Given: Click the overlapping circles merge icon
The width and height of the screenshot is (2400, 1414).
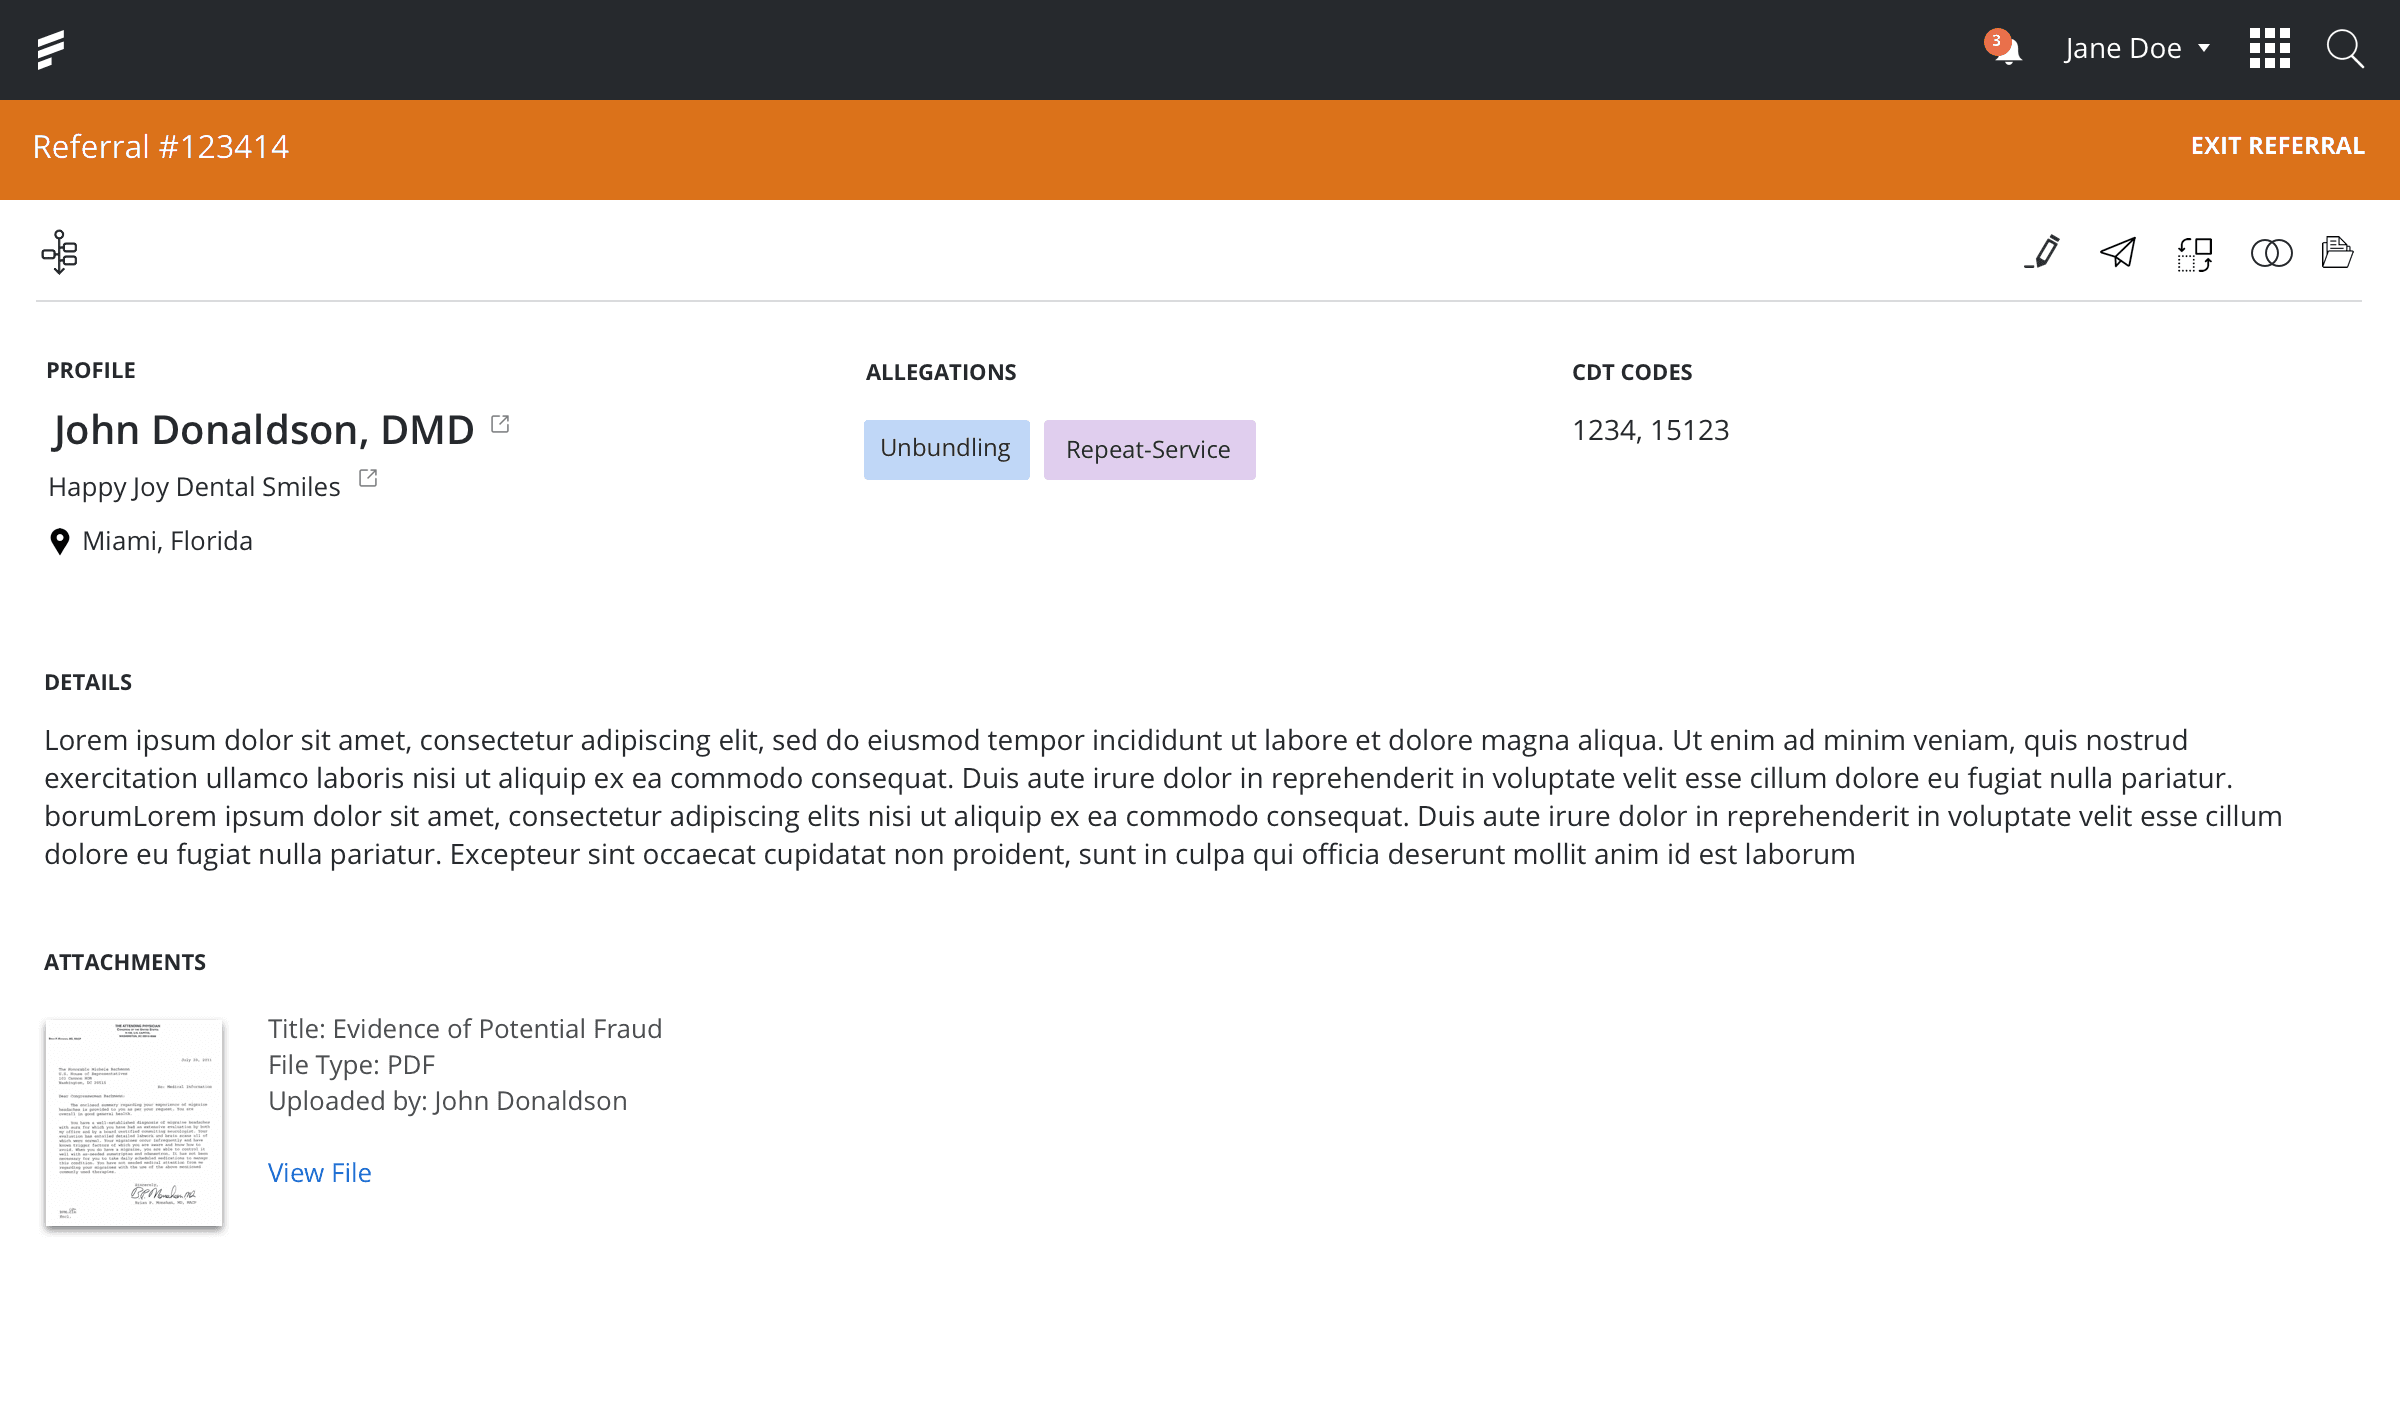Looking at the screenshot, I should (x=2271, y=253).
